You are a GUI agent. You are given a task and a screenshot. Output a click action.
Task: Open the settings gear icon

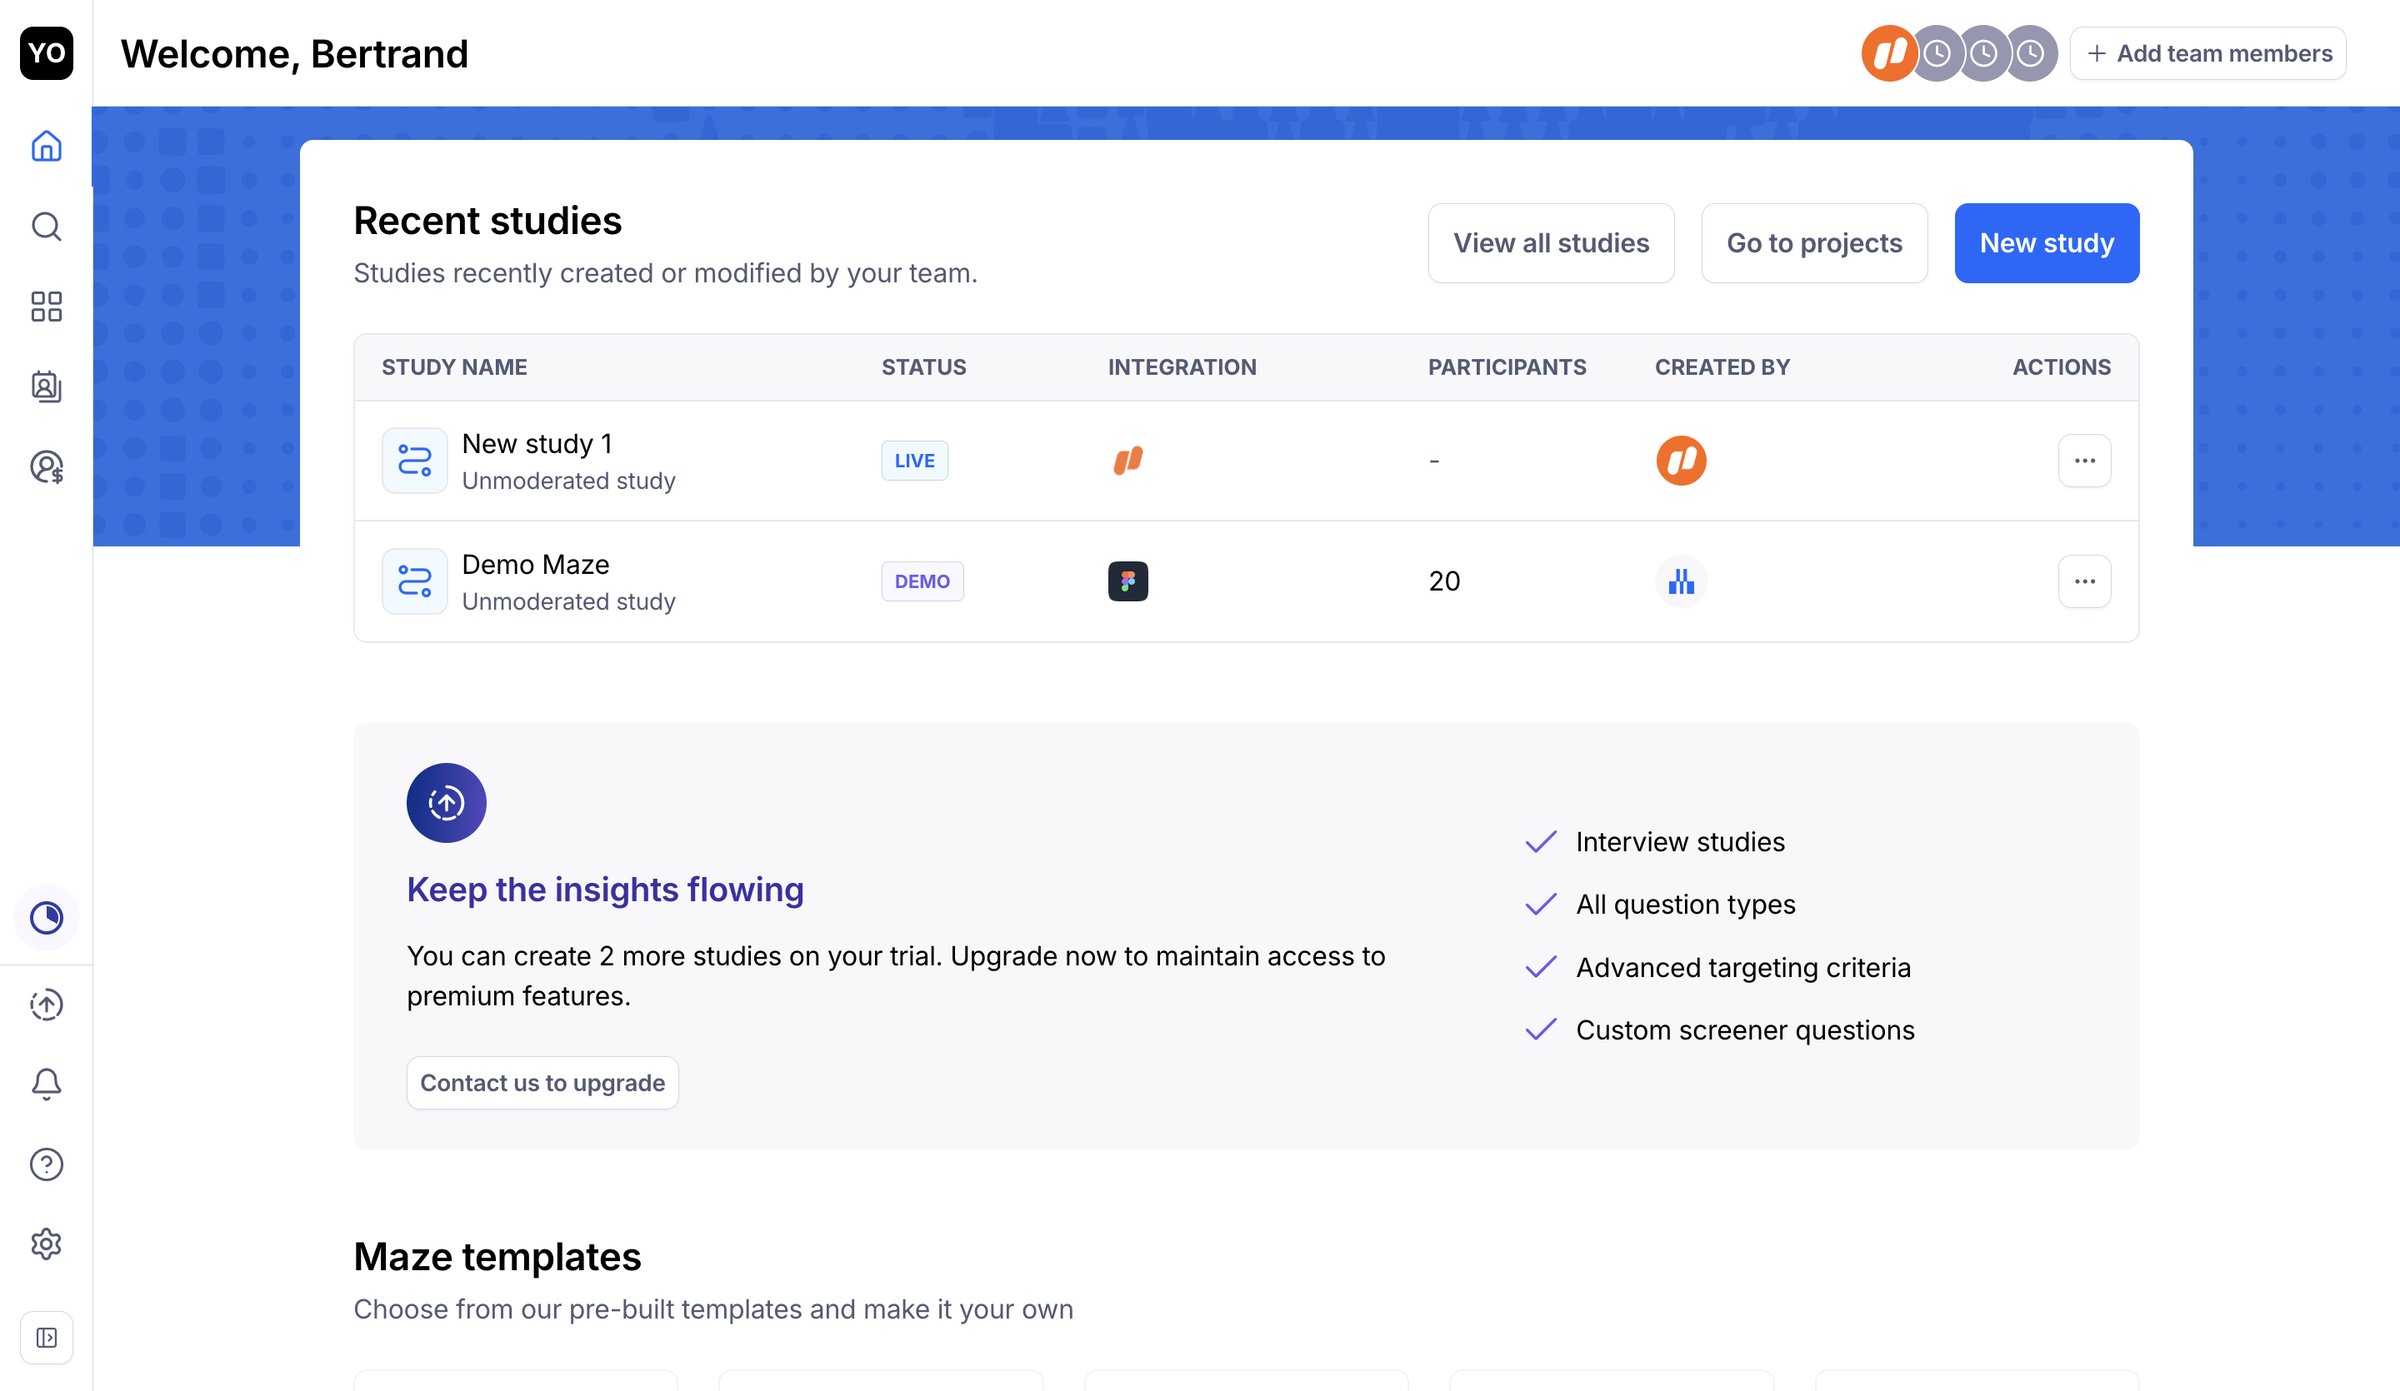pos(46,1244)
